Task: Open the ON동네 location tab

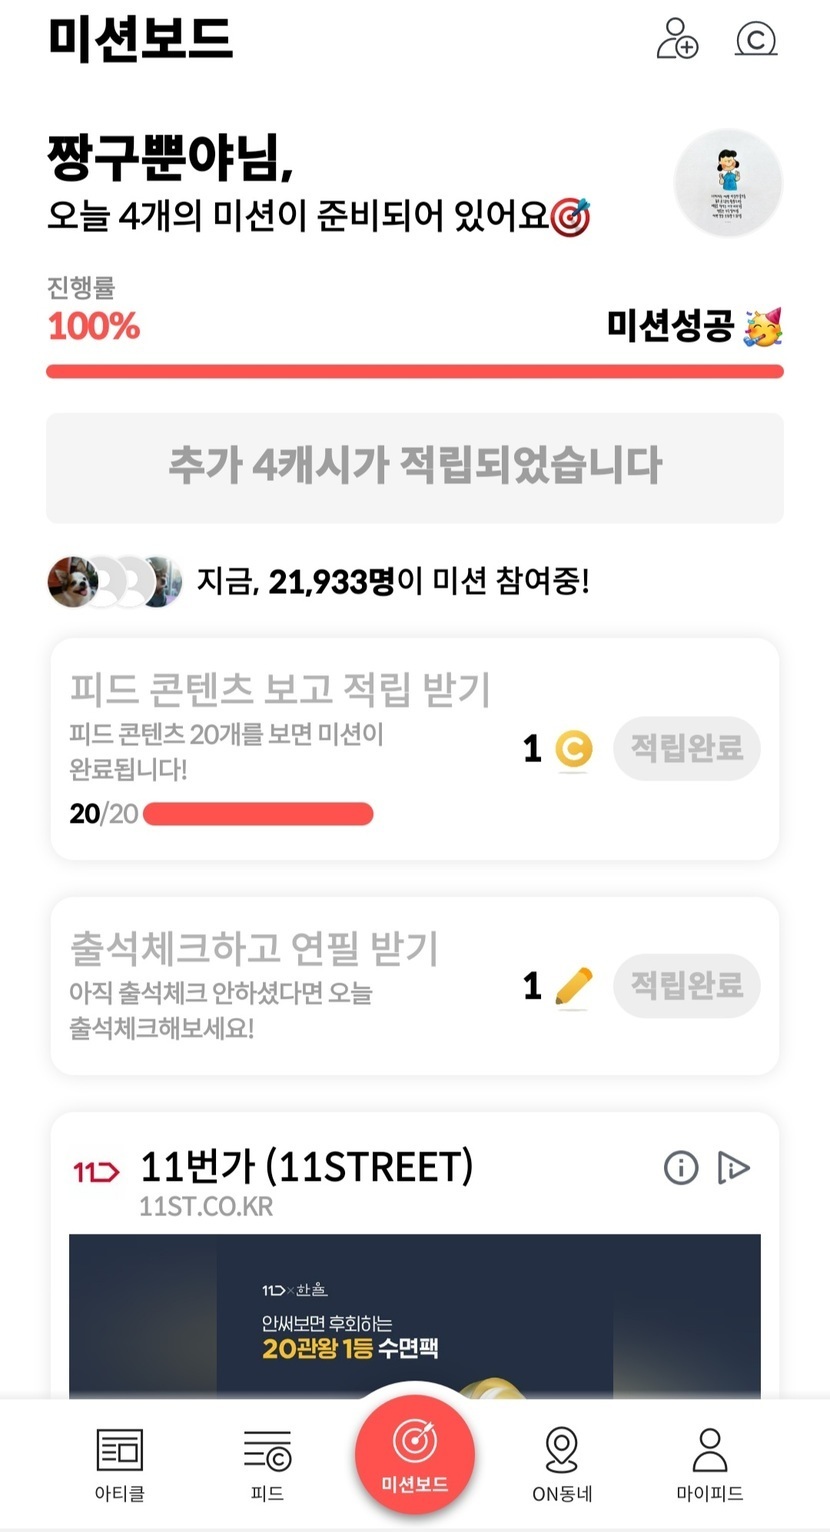Action: (562, 1464)
